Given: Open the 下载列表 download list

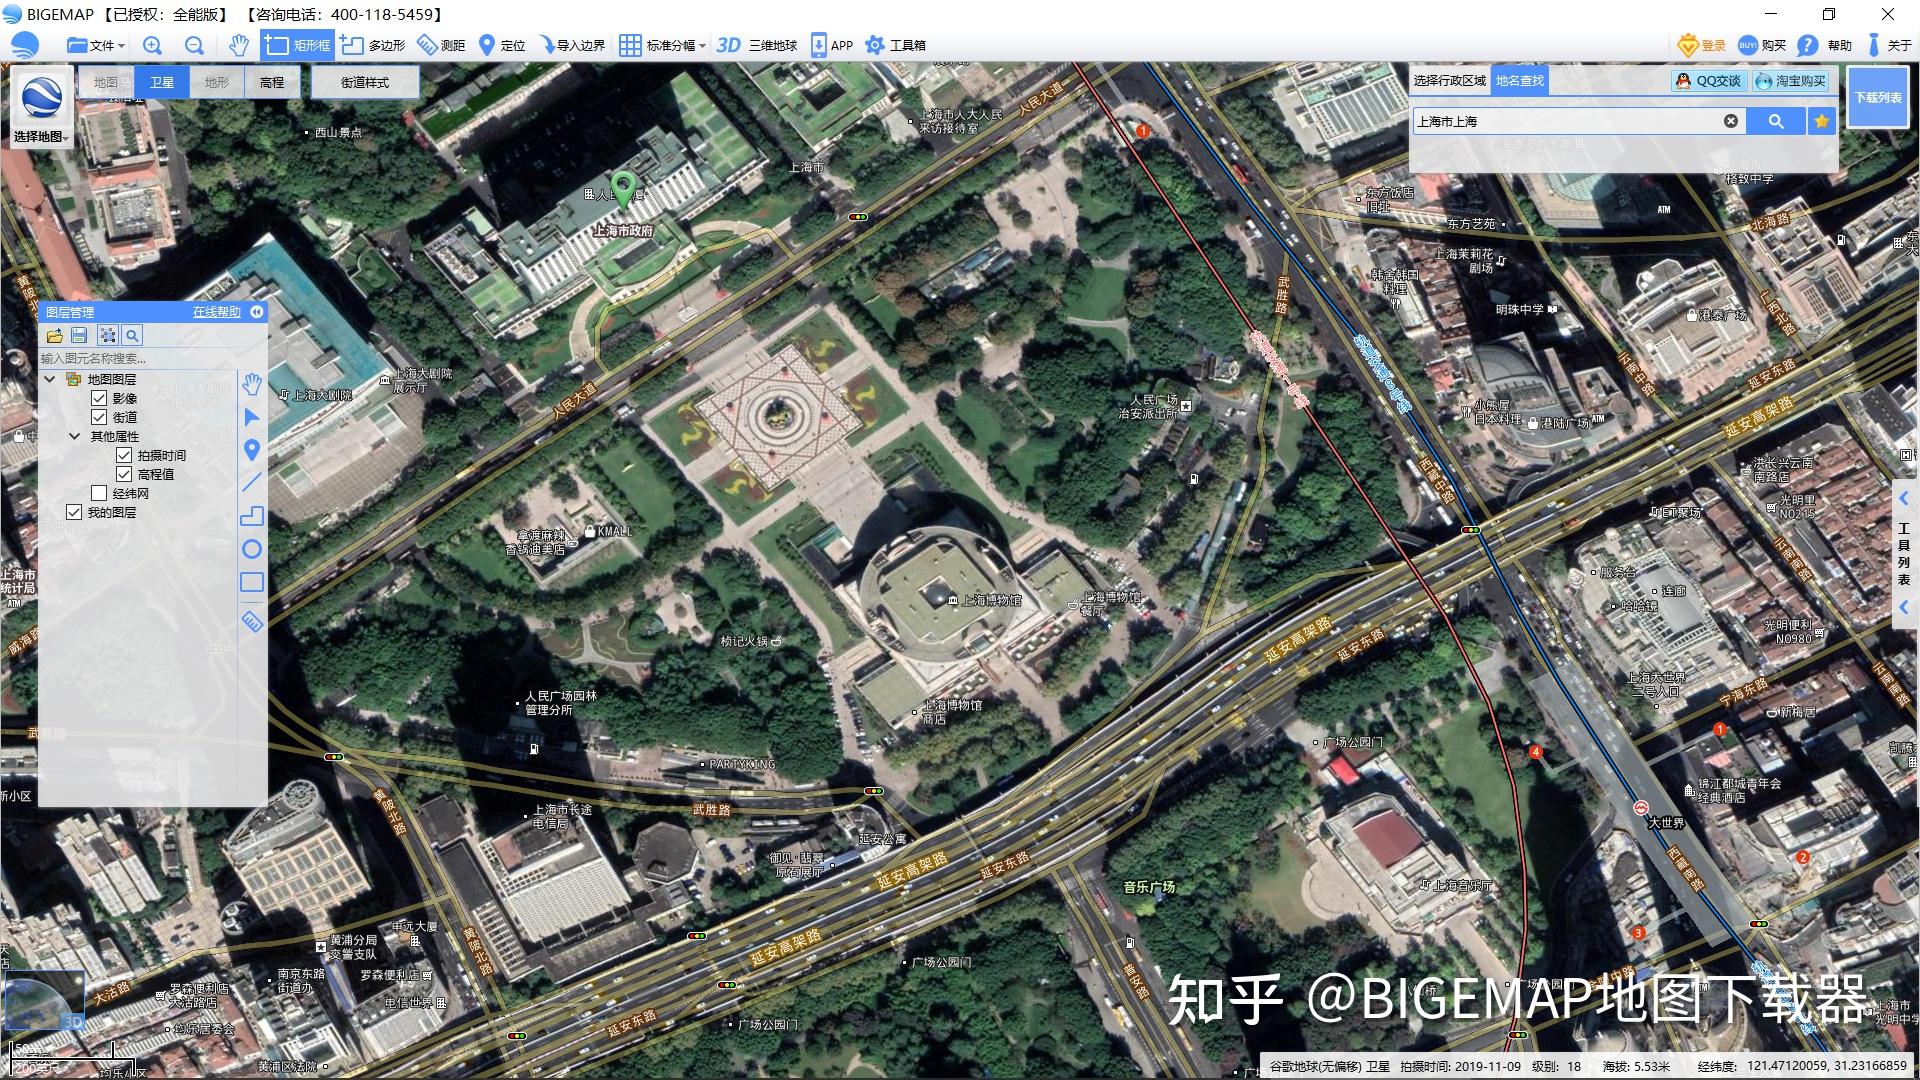Looking at the screenshot, I should click(x=1878, y=97).
